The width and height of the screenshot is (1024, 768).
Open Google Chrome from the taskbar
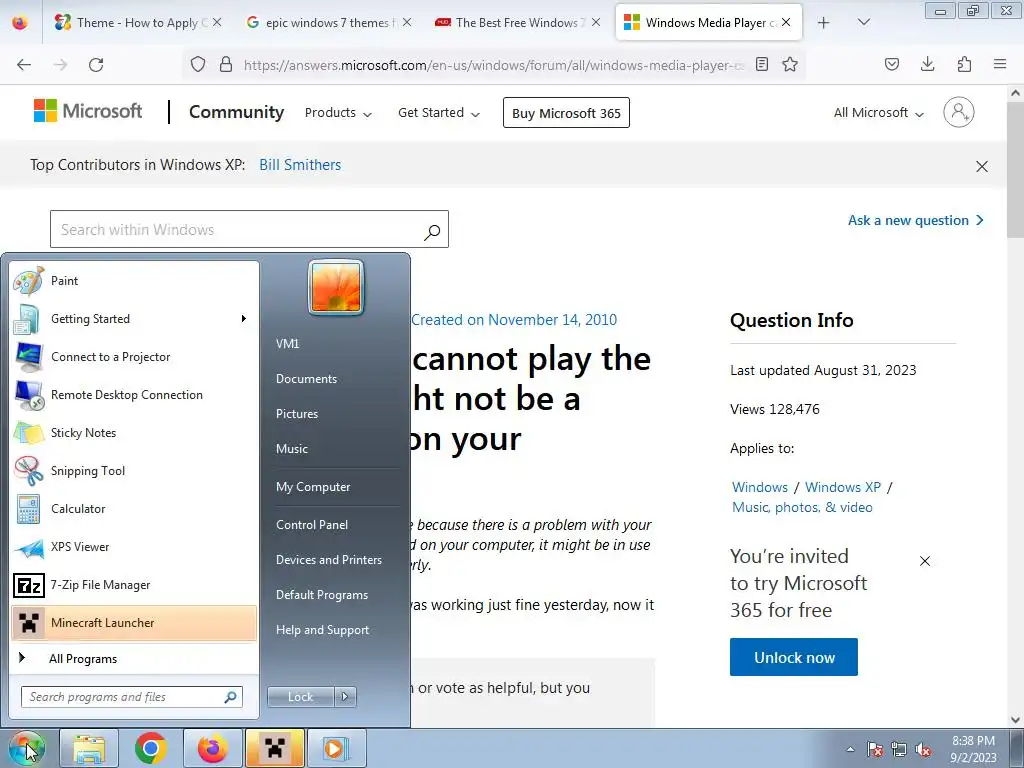[x=151, y=748]
